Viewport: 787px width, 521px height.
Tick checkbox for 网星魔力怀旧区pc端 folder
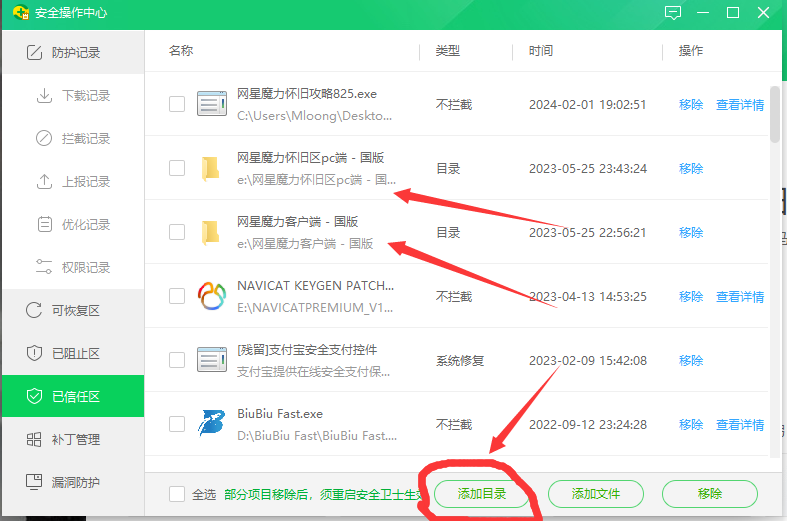(x=177, y=168)
